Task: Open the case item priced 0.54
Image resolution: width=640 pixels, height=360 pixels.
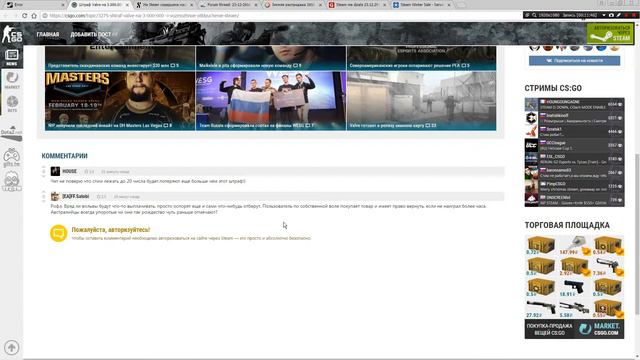Action: click(609, 245)
